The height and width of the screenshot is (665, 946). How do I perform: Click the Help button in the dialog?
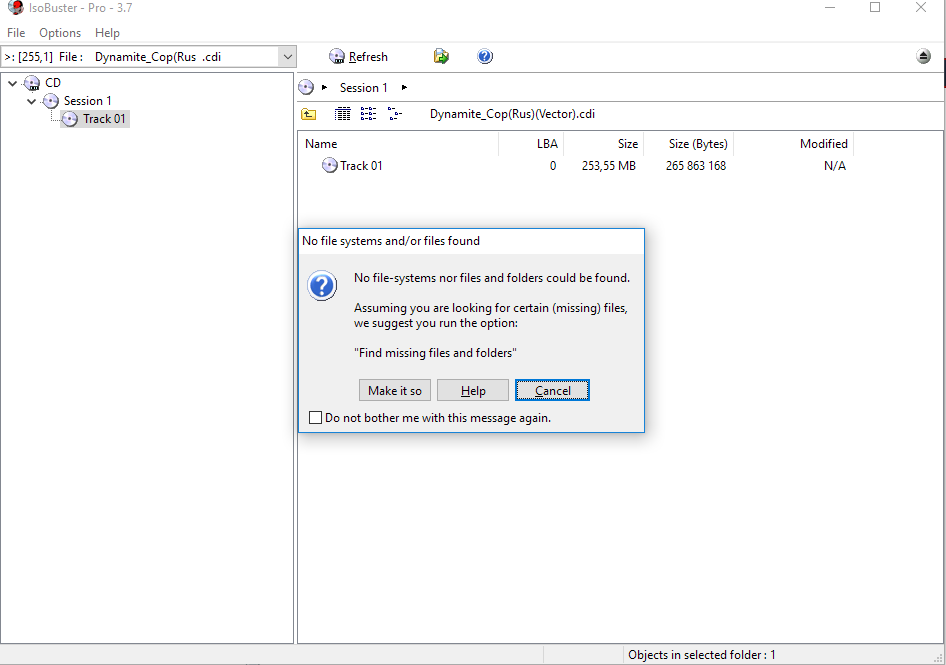(473, 390)
